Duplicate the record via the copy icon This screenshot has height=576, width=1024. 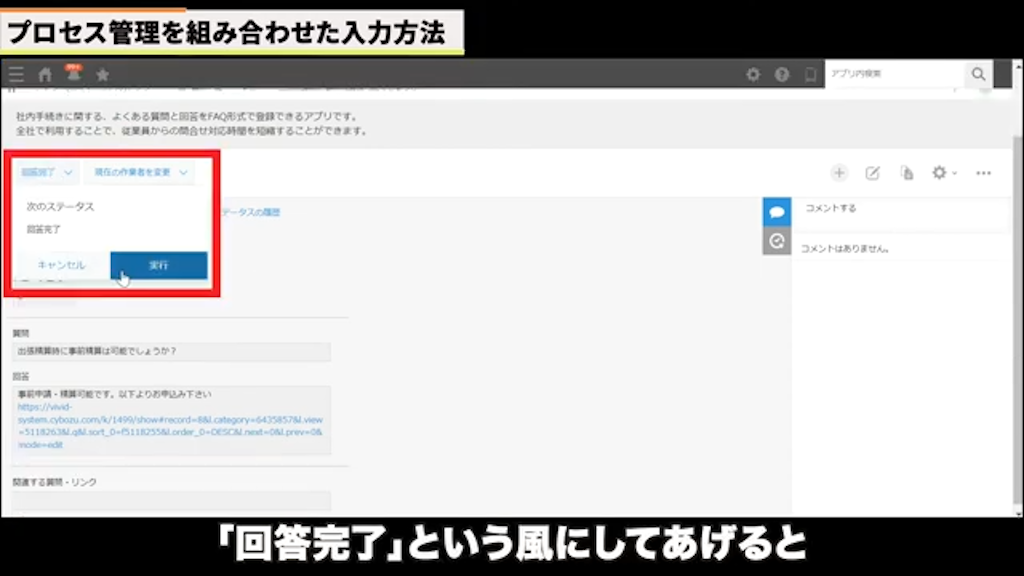point(907,172)
